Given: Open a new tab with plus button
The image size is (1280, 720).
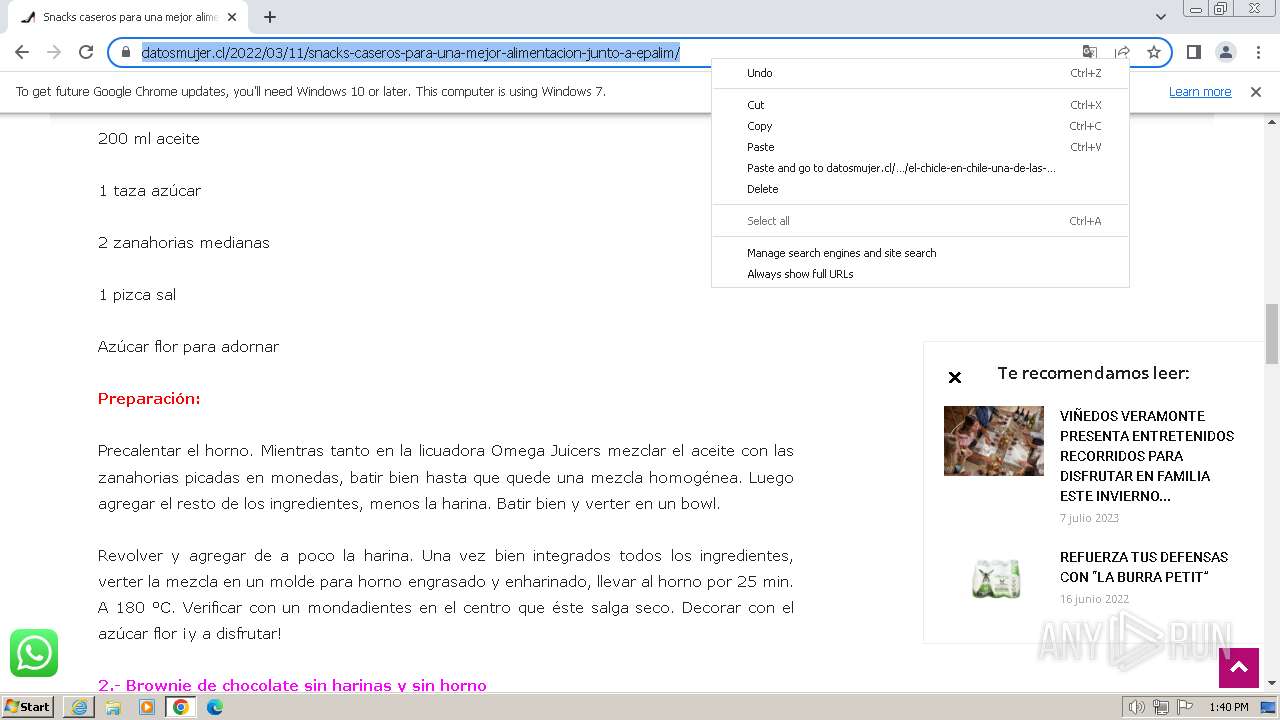Looking at the screenshot, I should [x=270, y=17].
